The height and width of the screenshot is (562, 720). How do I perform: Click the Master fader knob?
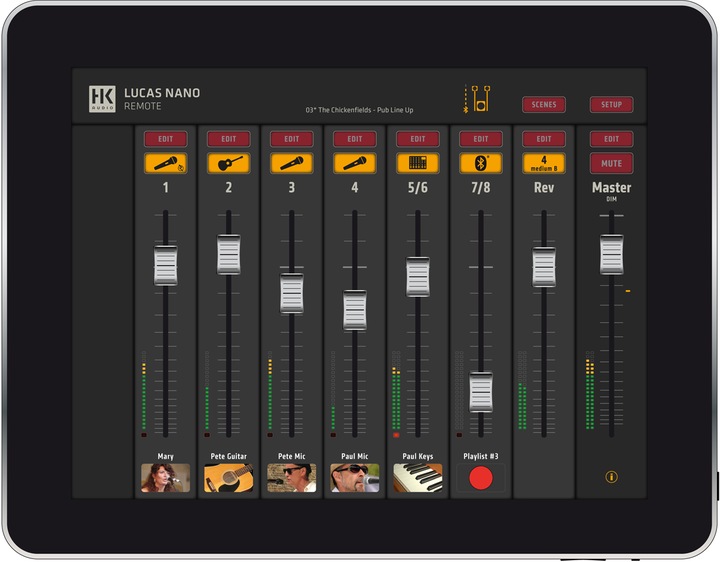point(611,254)
